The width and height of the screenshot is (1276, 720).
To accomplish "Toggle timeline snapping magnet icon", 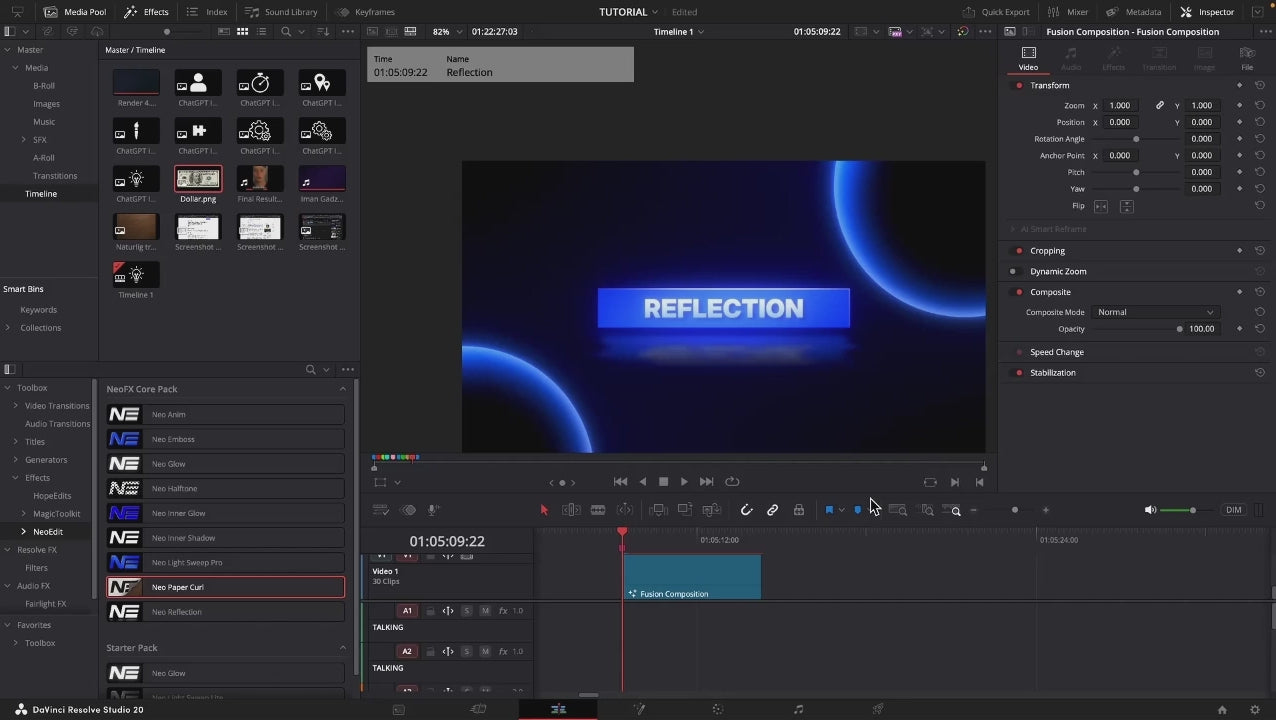I will tap(746, 510).
